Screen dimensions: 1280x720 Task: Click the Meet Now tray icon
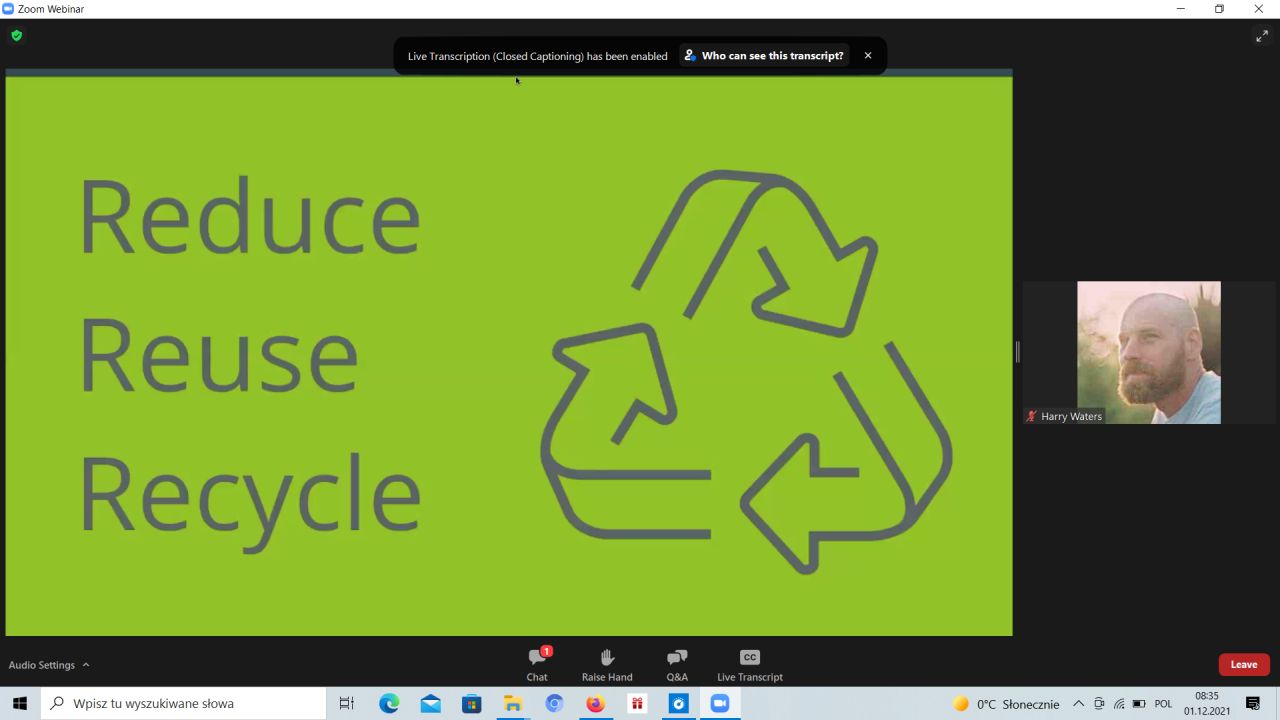pos(1099,704)
